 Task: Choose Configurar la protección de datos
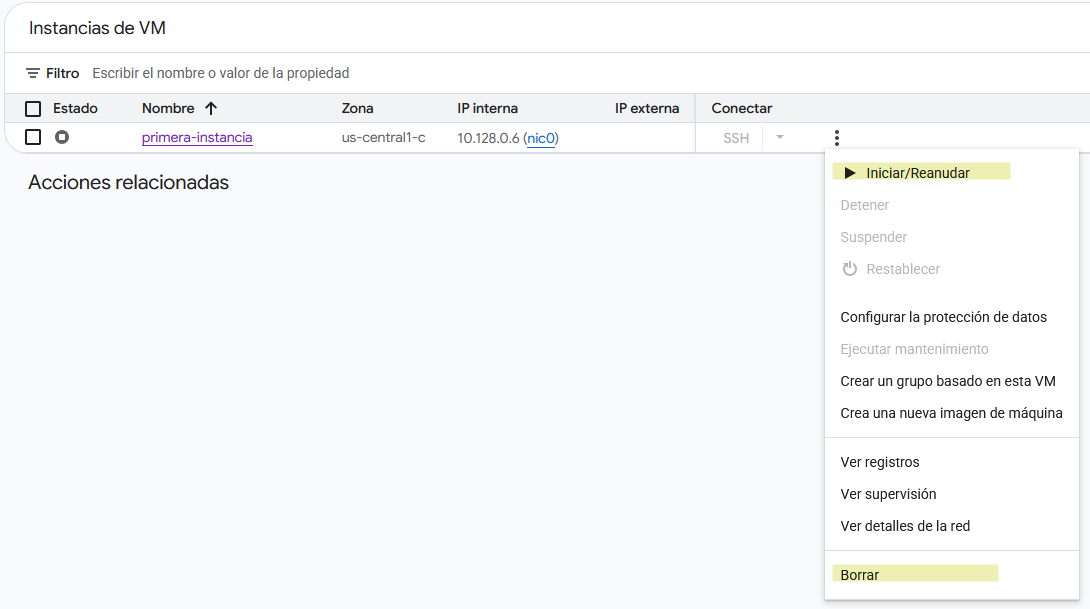(943, 317)
